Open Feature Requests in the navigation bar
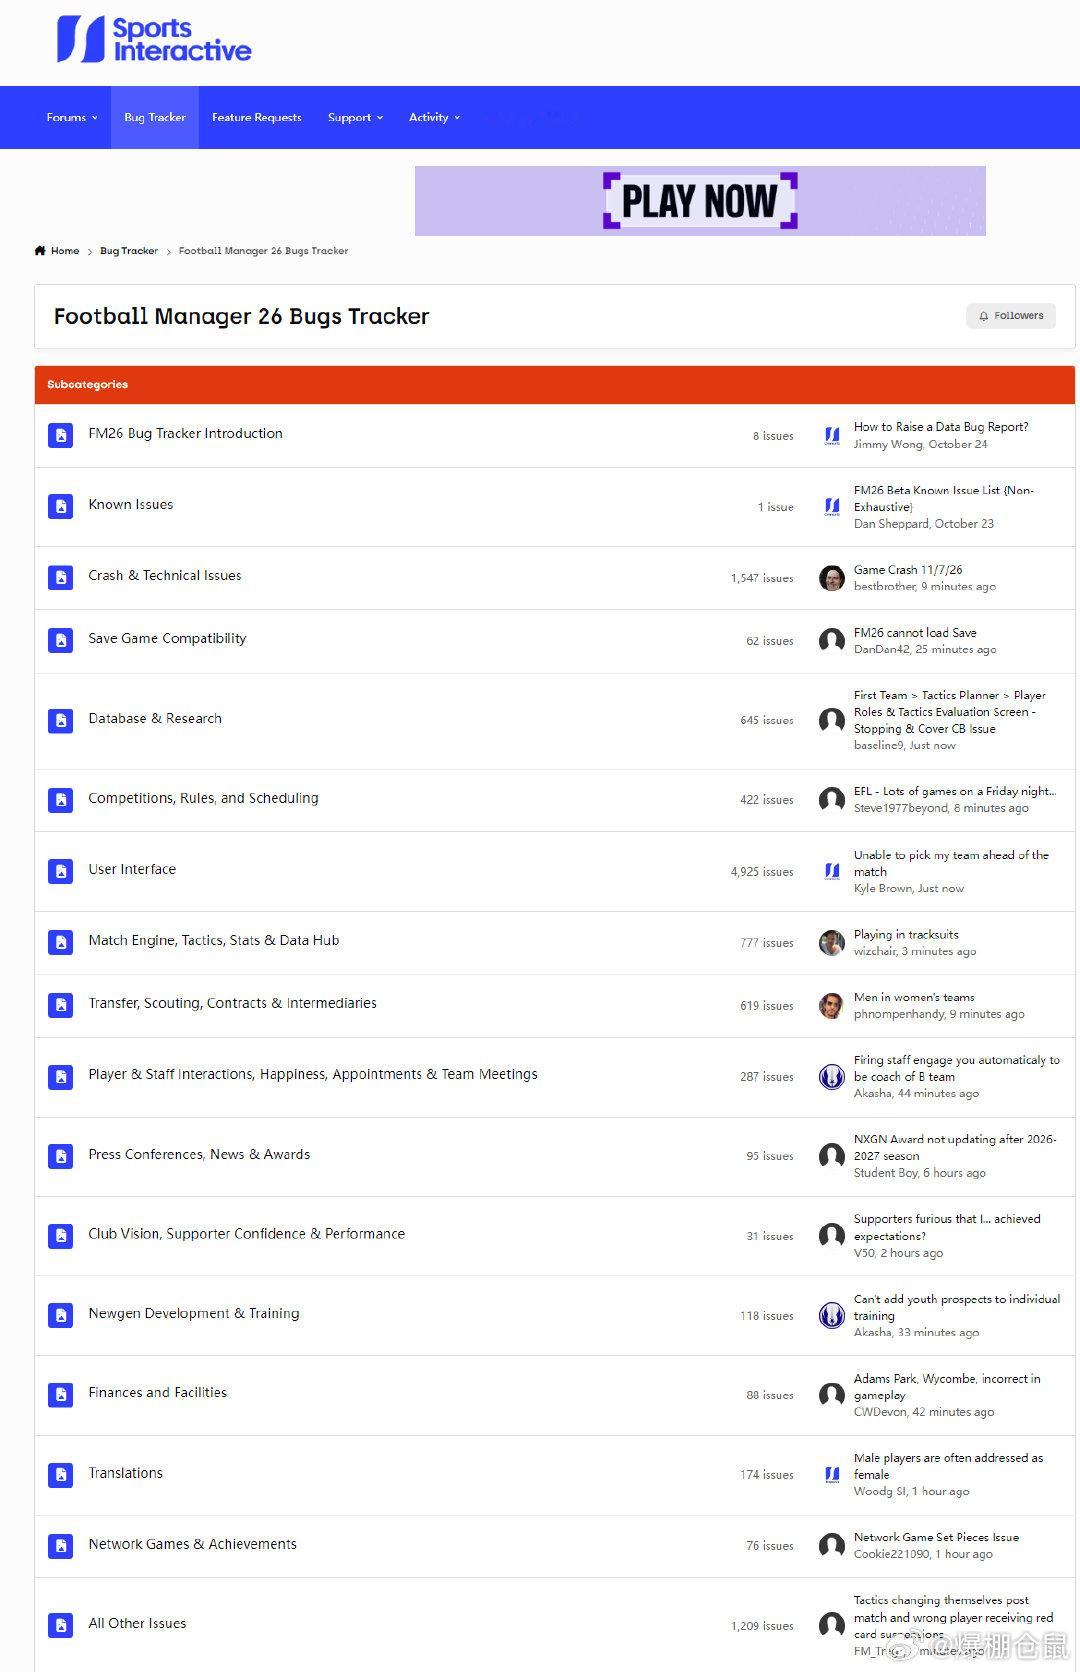 pyautogui.click(x=256, y=118)
